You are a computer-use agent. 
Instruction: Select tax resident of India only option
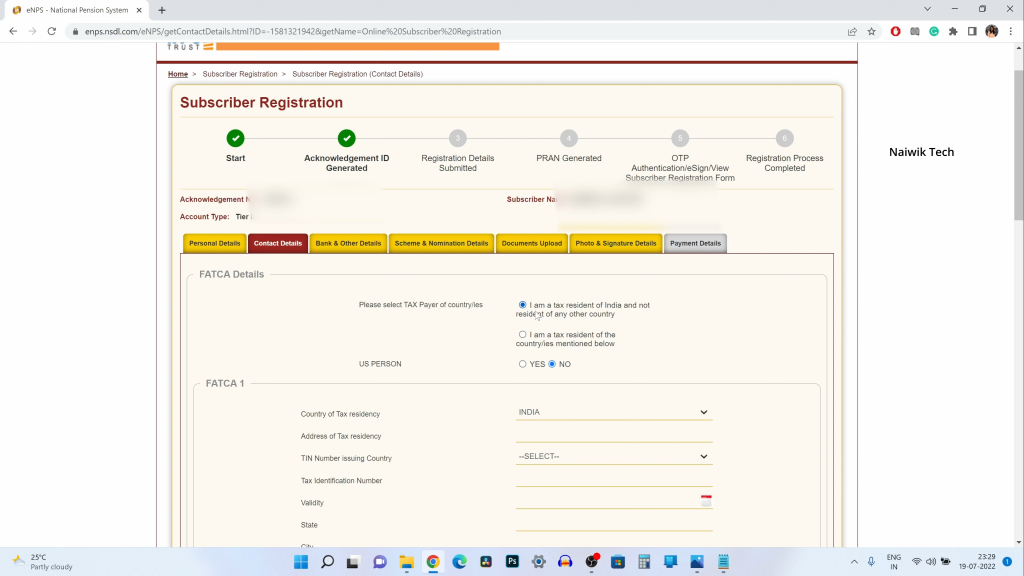pyautogui.click(x=522, y=304)
